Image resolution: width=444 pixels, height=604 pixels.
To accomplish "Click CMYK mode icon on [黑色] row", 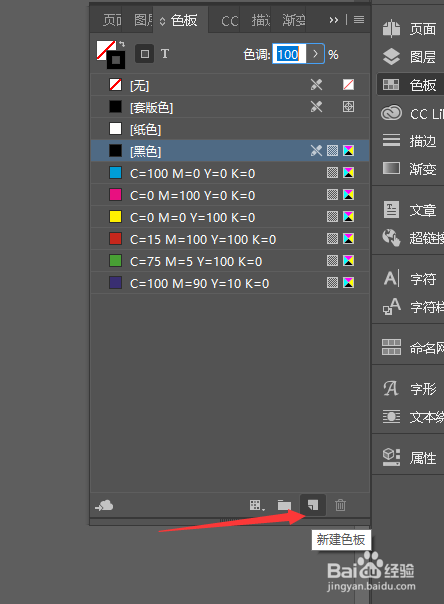I will [348, 151].
